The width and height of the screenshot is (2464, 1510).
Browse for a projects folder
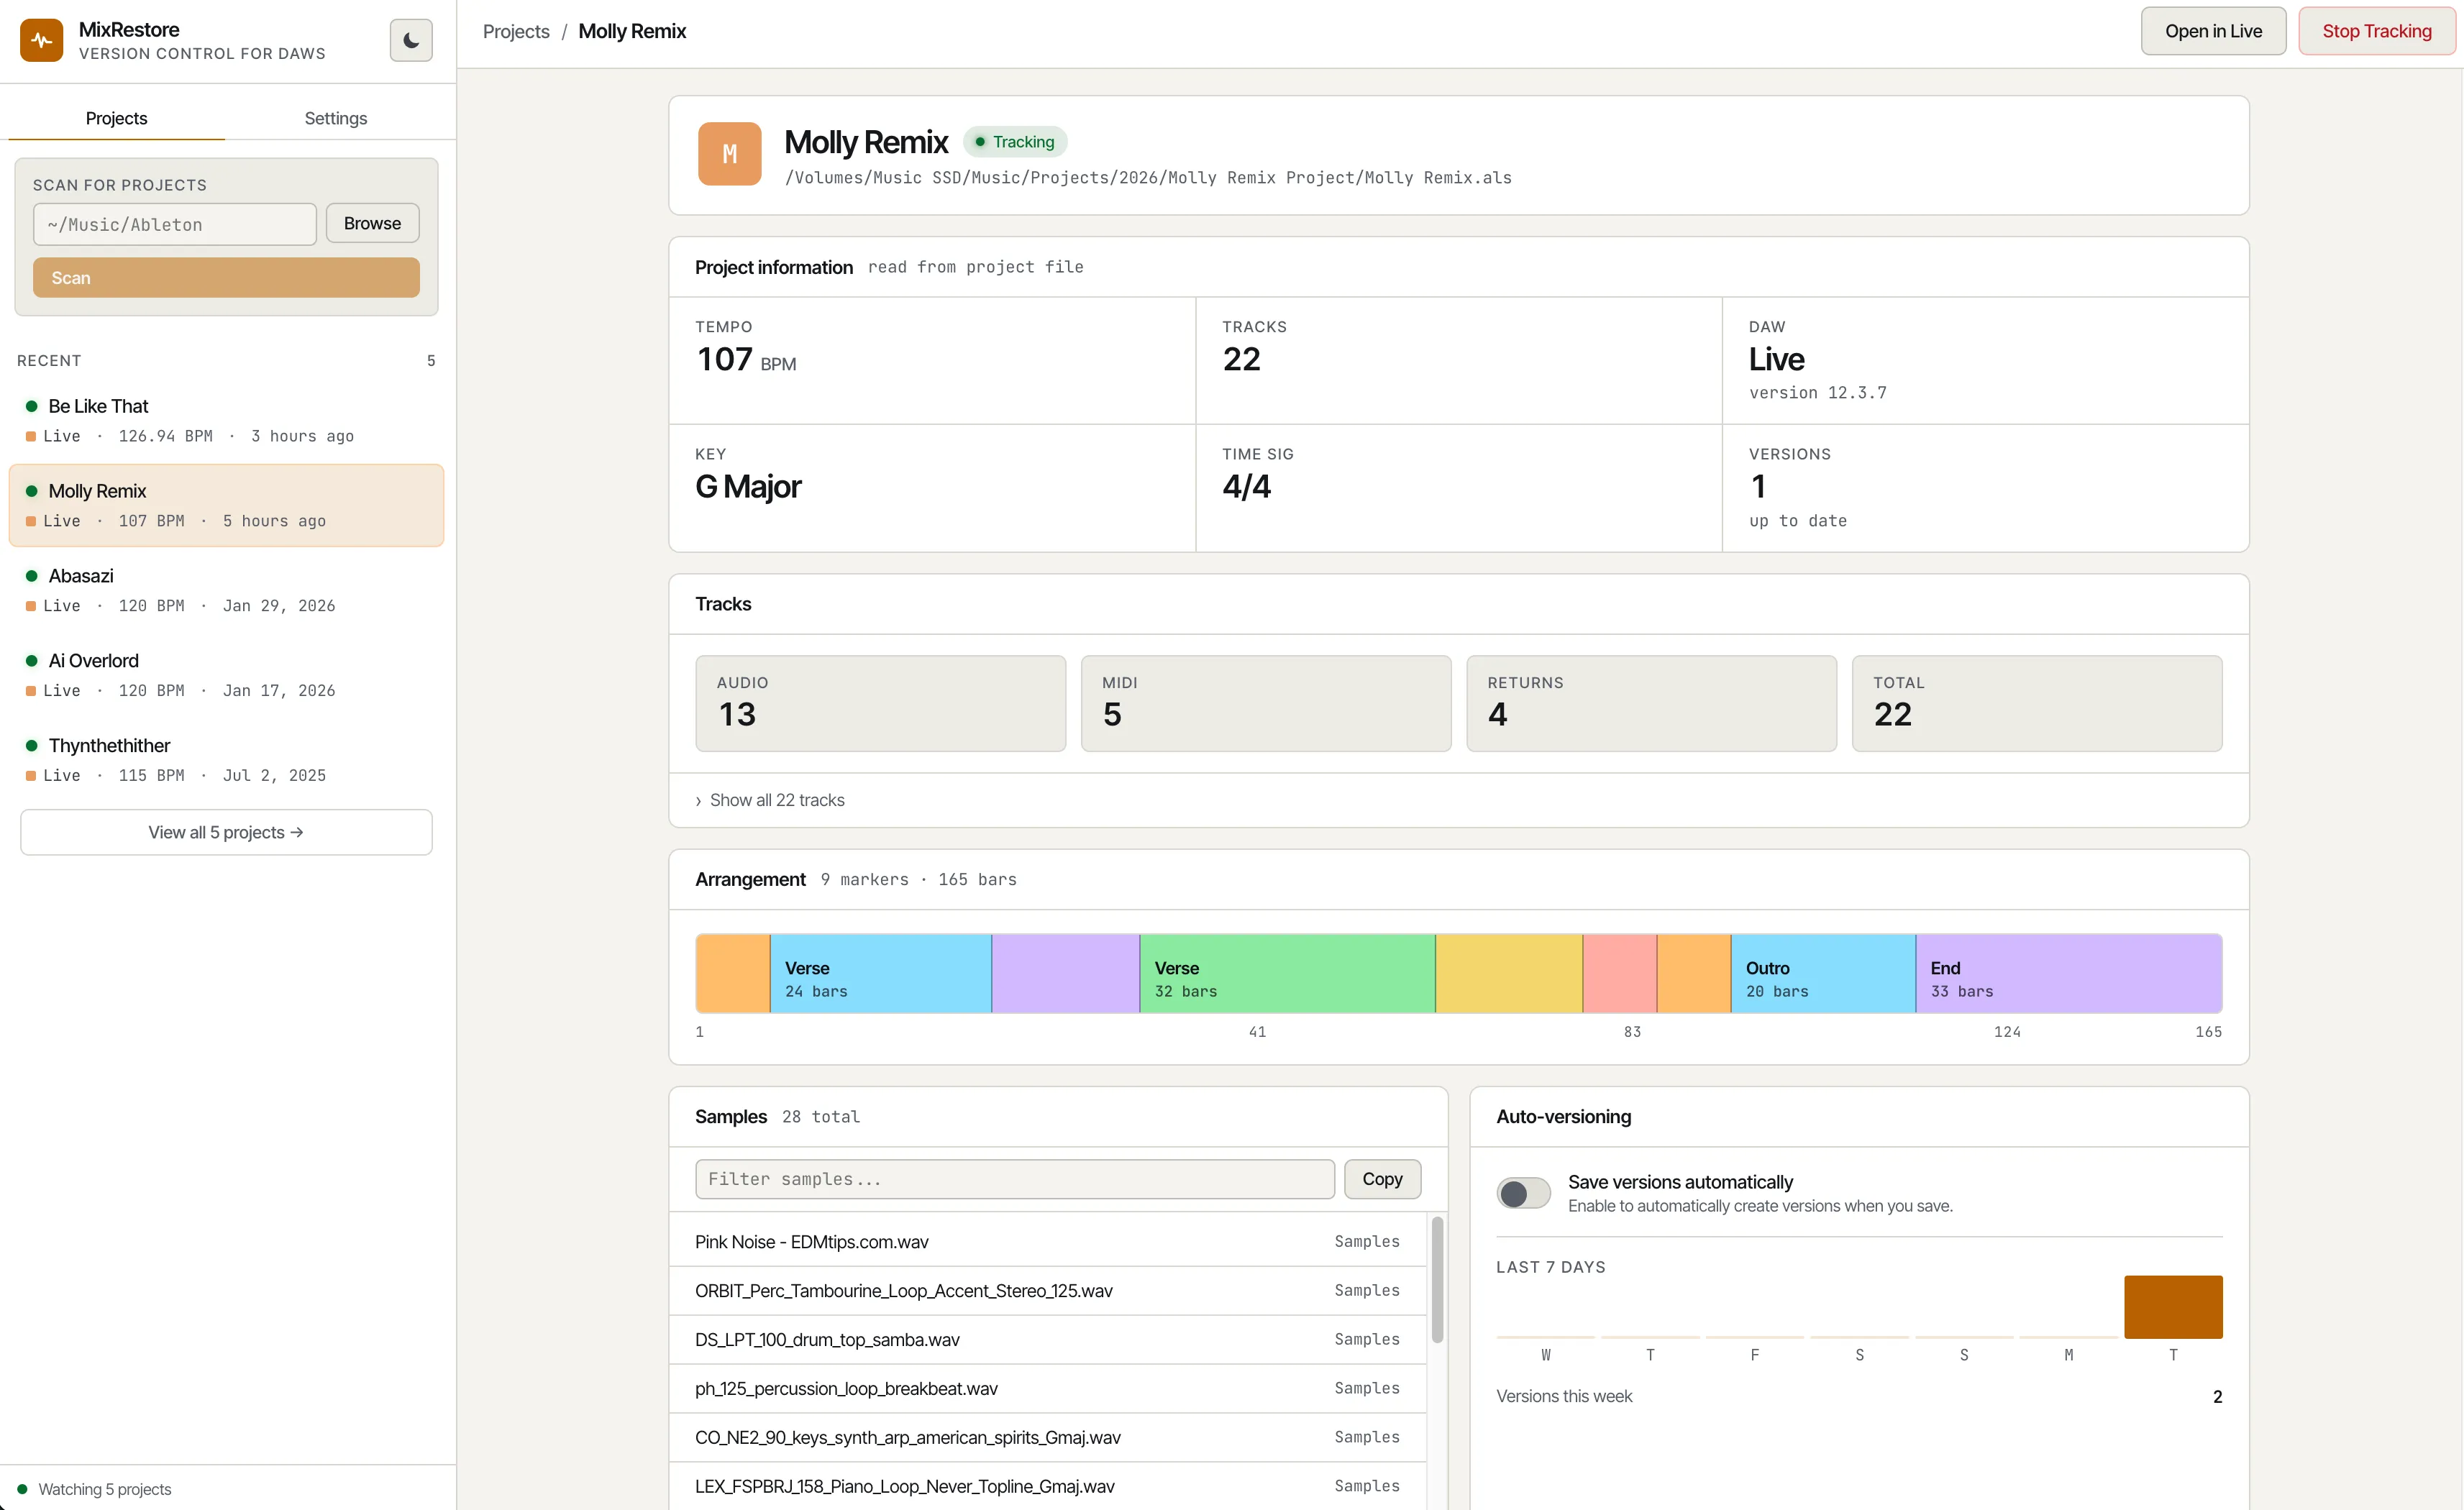(x=372, y=222)
